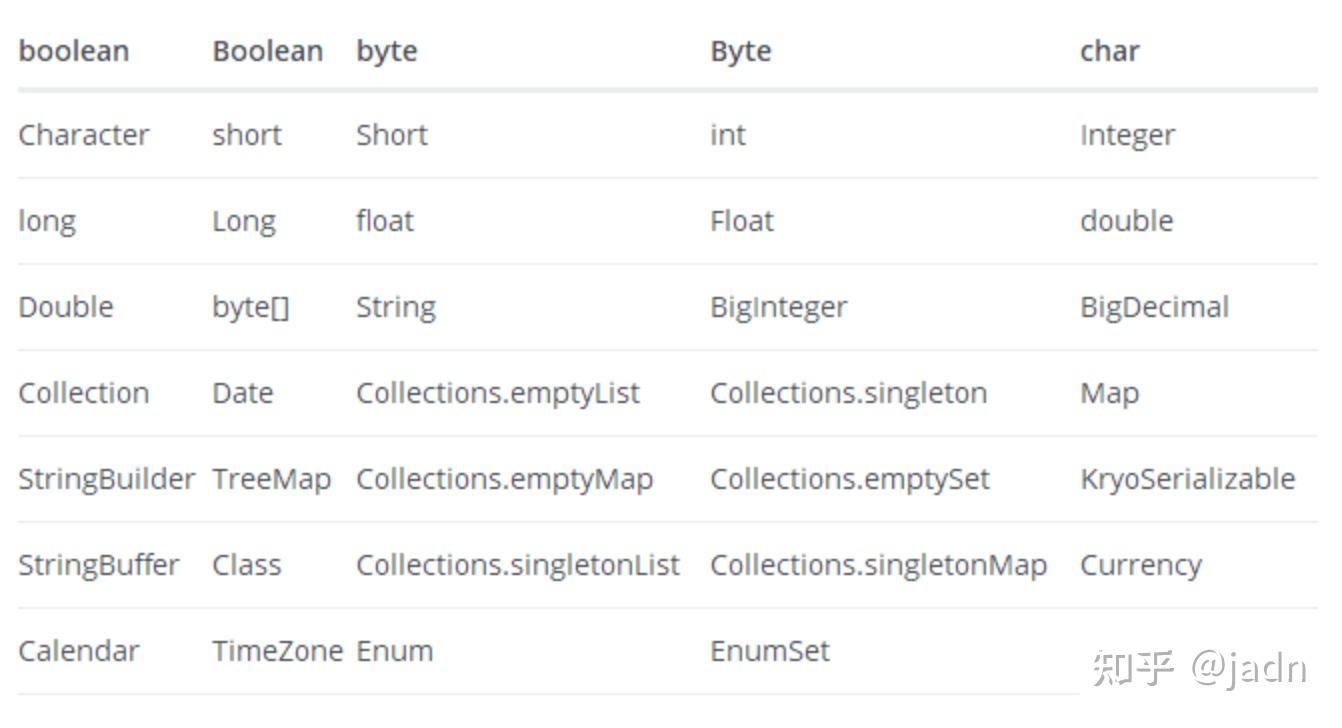The image size is (1342, 728).
Task: Select the Integer cell
Action: [1127, 135]
